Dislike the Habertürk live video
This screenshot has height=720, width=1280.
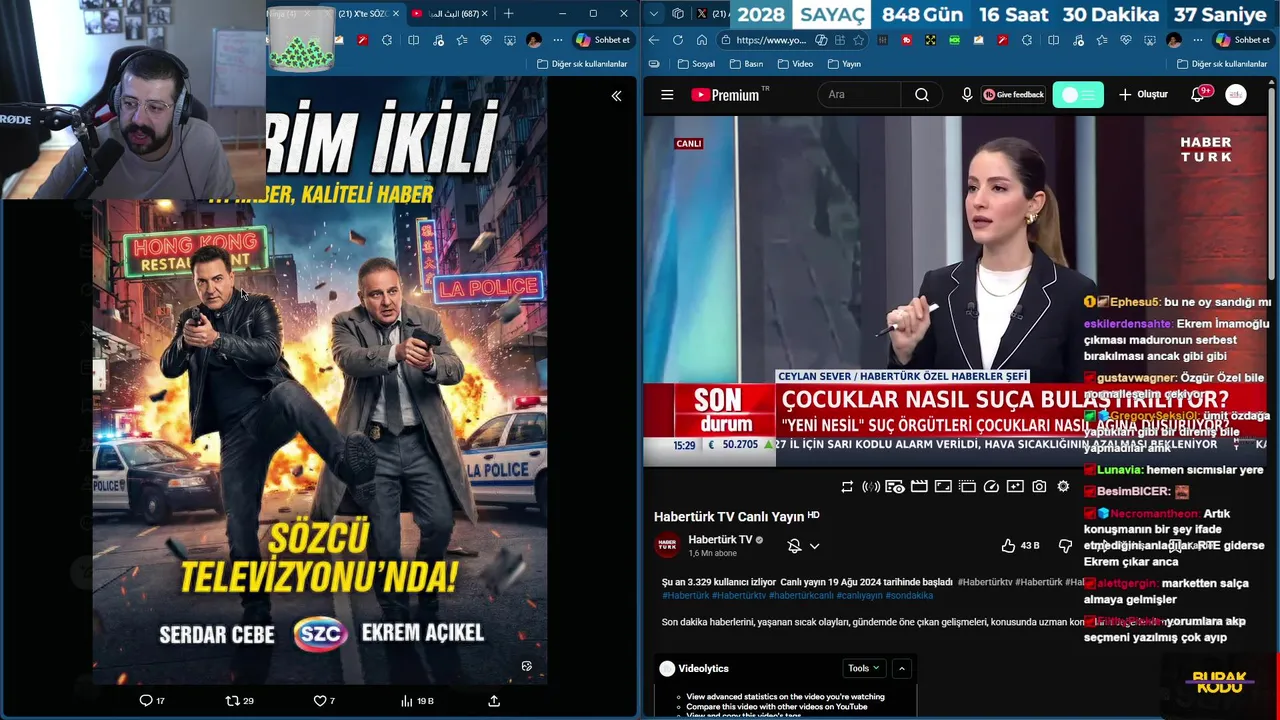point(1065,546)
